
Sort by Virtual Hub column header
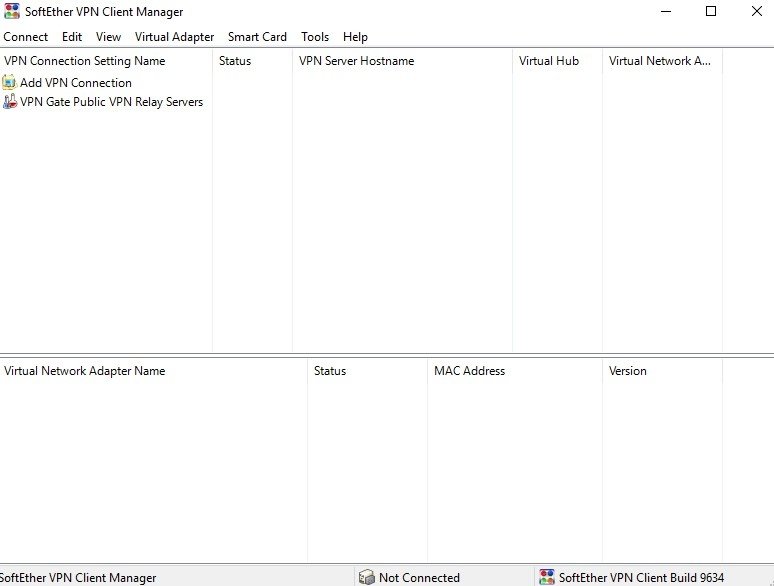click(x=557, y=61)
